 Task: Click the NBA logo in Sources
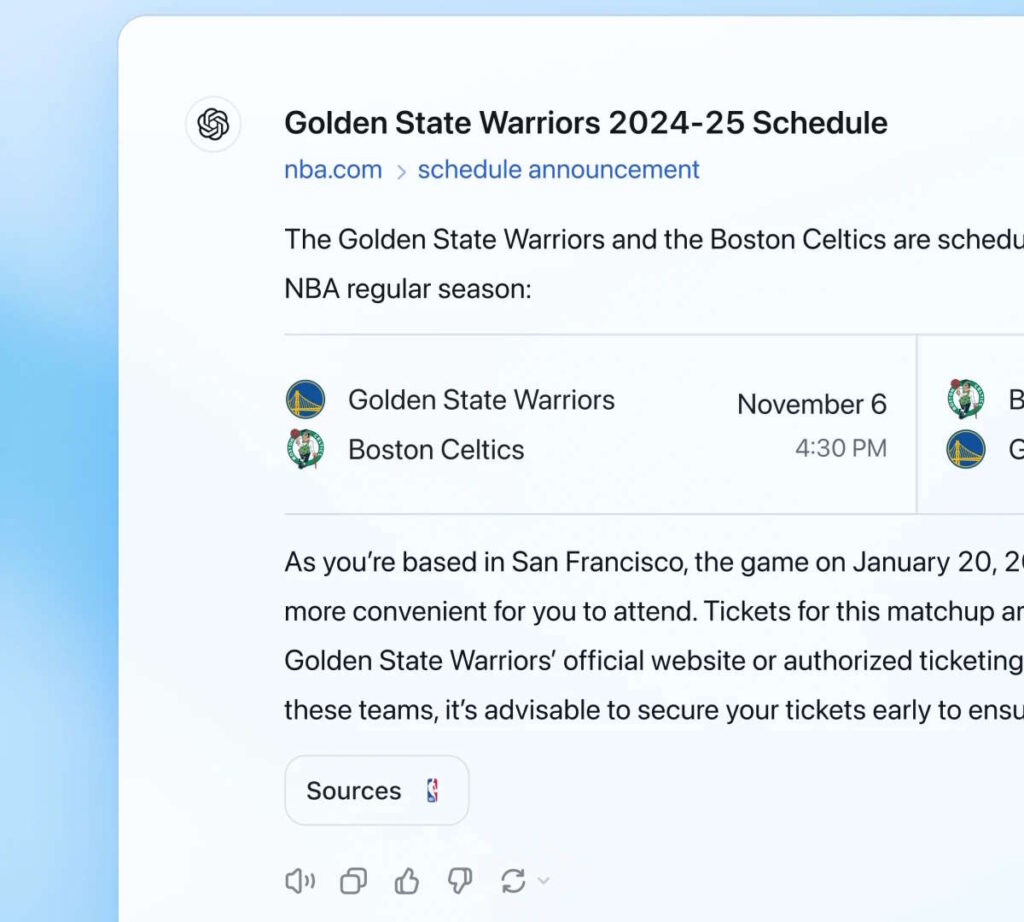[x=432, y=790]
